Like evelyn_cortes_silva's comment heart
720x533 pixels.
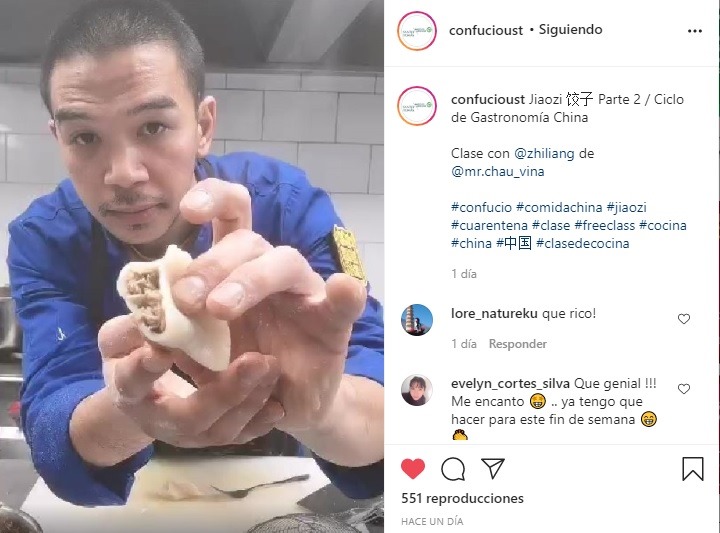(684, 389)
